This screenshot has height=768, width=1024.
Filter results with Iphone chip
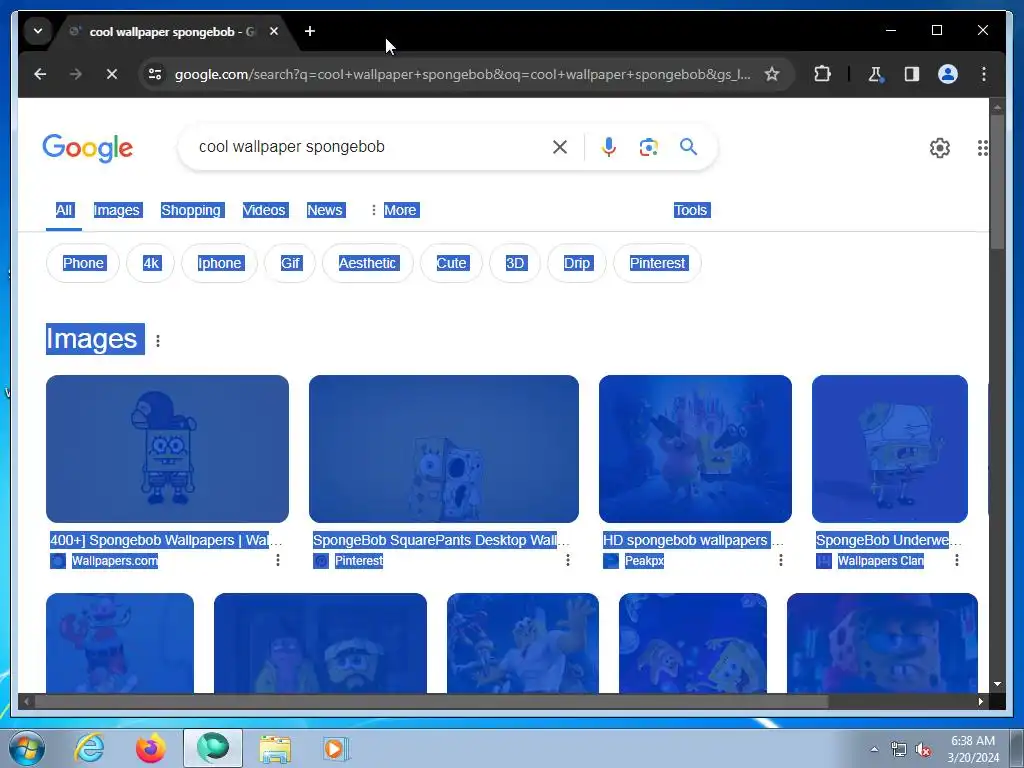(x=219, y=263)
